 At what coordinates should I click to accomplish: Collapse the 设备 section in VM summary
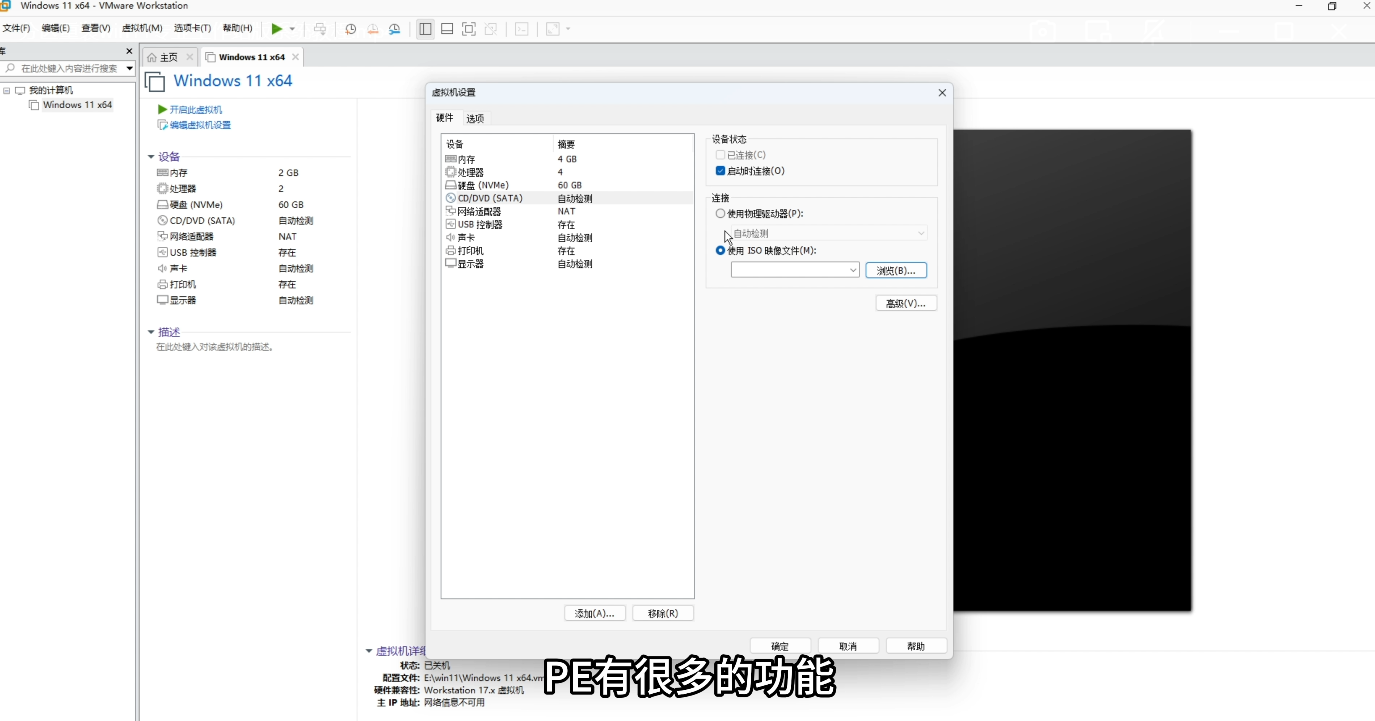pyautogui.click(x=151, y=157)
